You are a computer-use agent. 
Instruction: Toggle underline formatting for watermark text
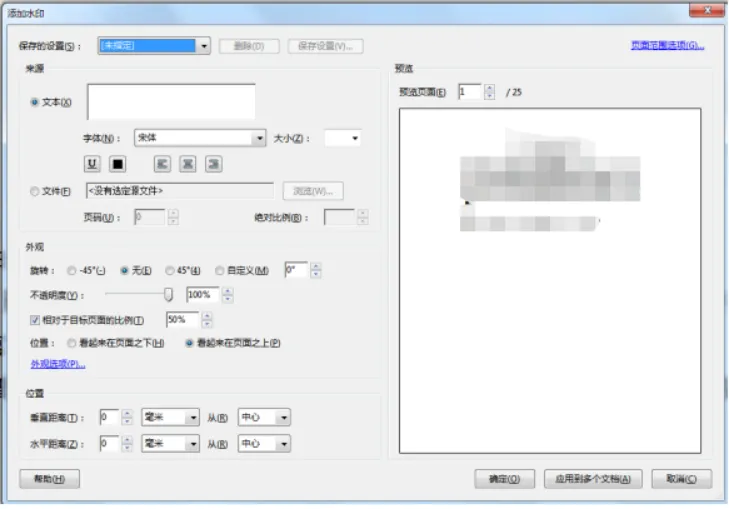pos(92,164)
